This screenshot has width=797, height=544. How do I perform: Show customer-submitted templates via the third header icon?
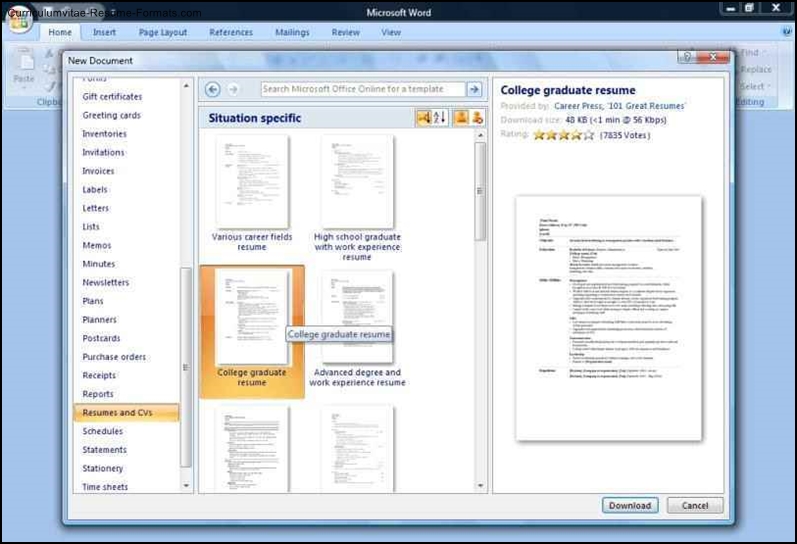pos(461,118)
